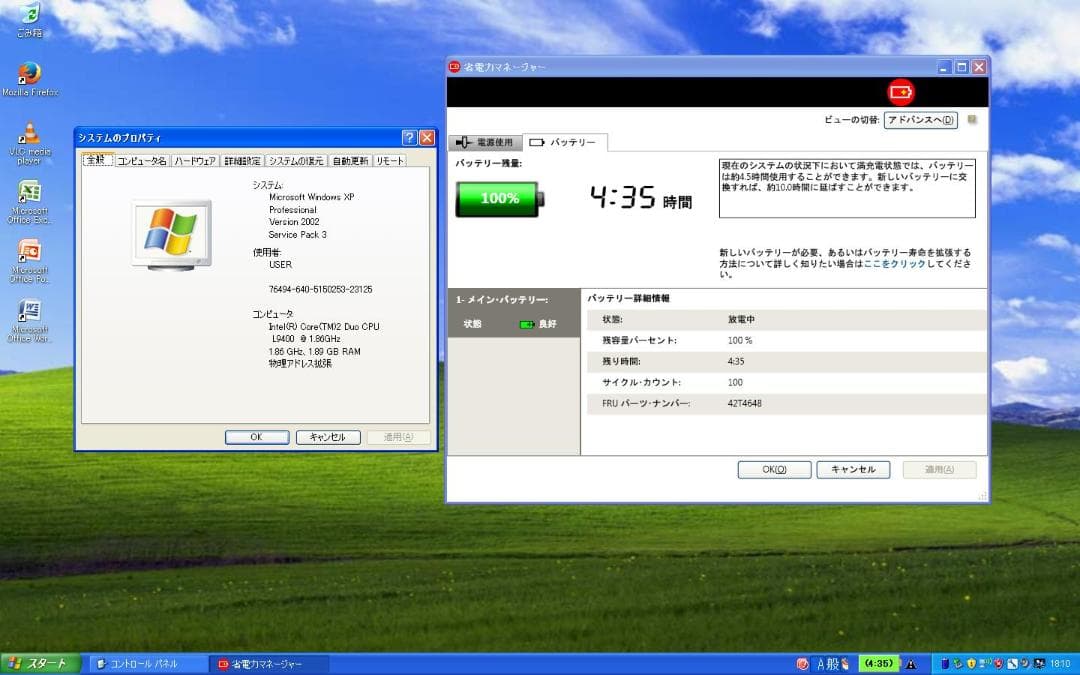The width and height of the screenshot is (1080, 675).
Task: Click the 100% battery charge gauge
Action: 498,198
